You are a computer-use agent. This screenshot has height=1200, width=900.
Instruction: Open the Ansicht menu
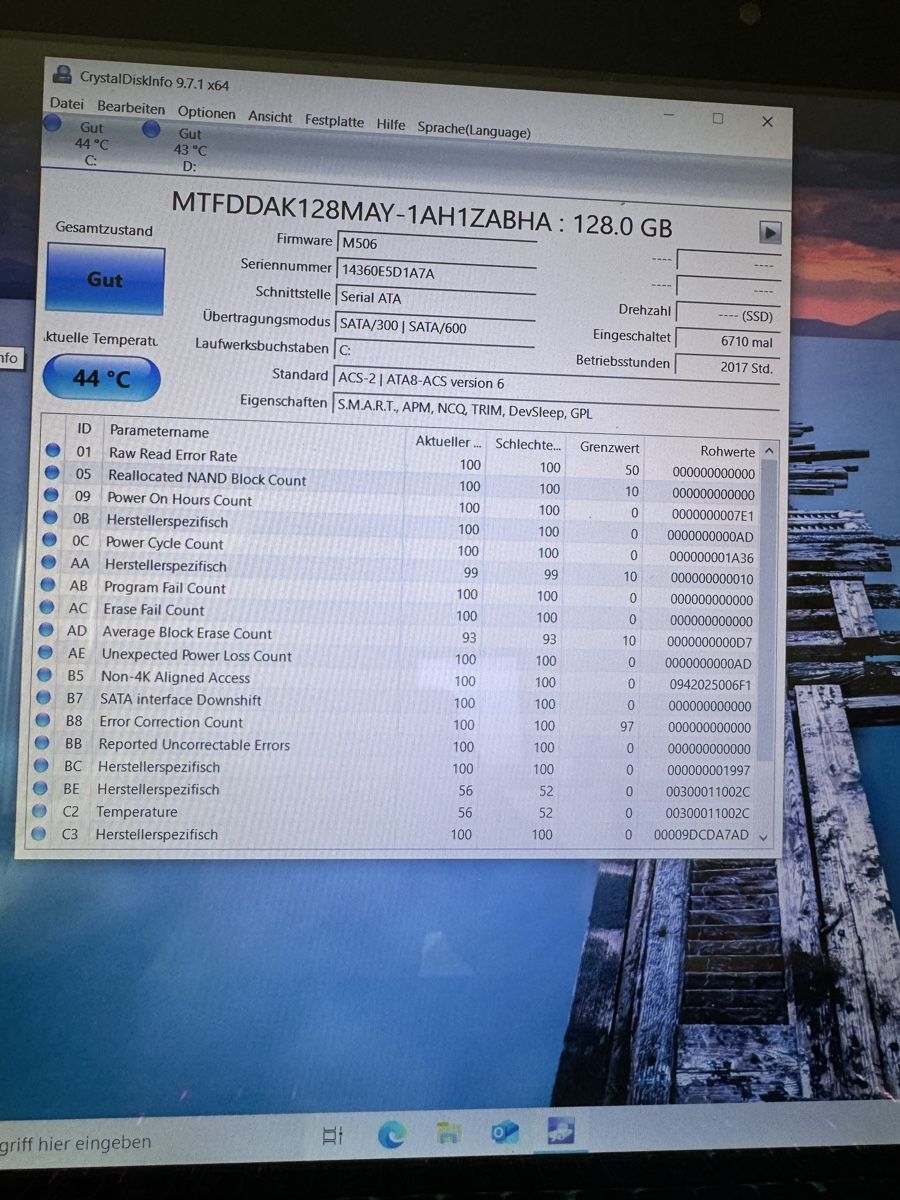(x=270, y=116)
